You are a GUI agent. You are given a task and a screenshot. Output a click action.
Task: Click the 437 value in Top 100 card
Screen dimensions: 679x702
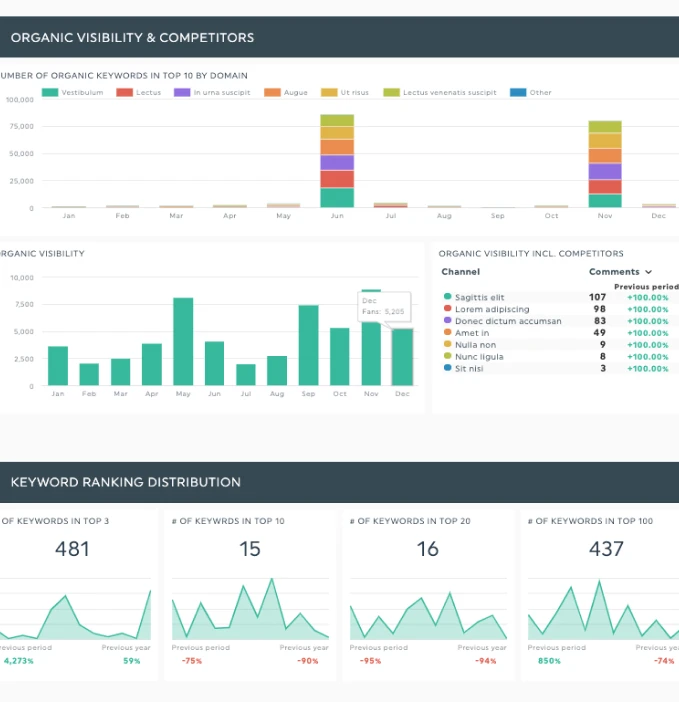pyautogui.click(x=606, y=549)
